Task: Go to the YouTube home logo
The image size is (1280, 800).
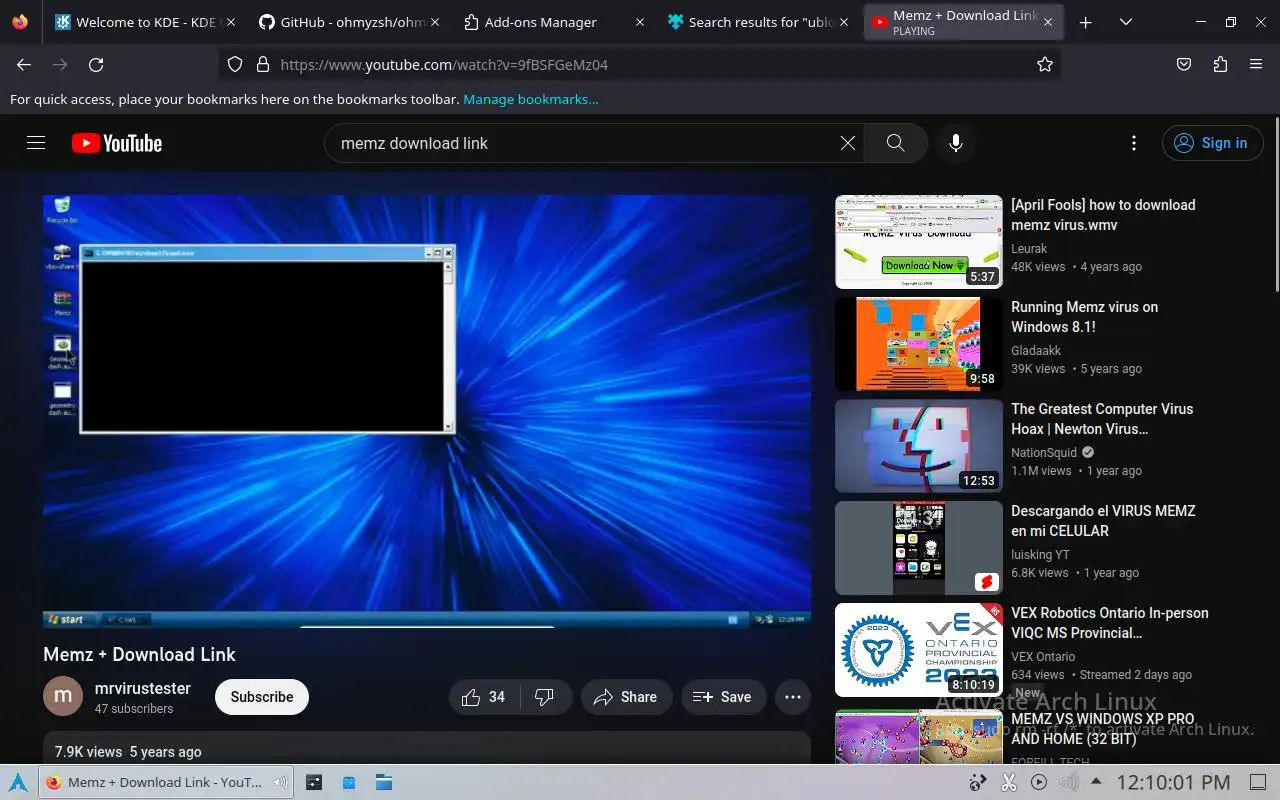Action: point(117,143)
